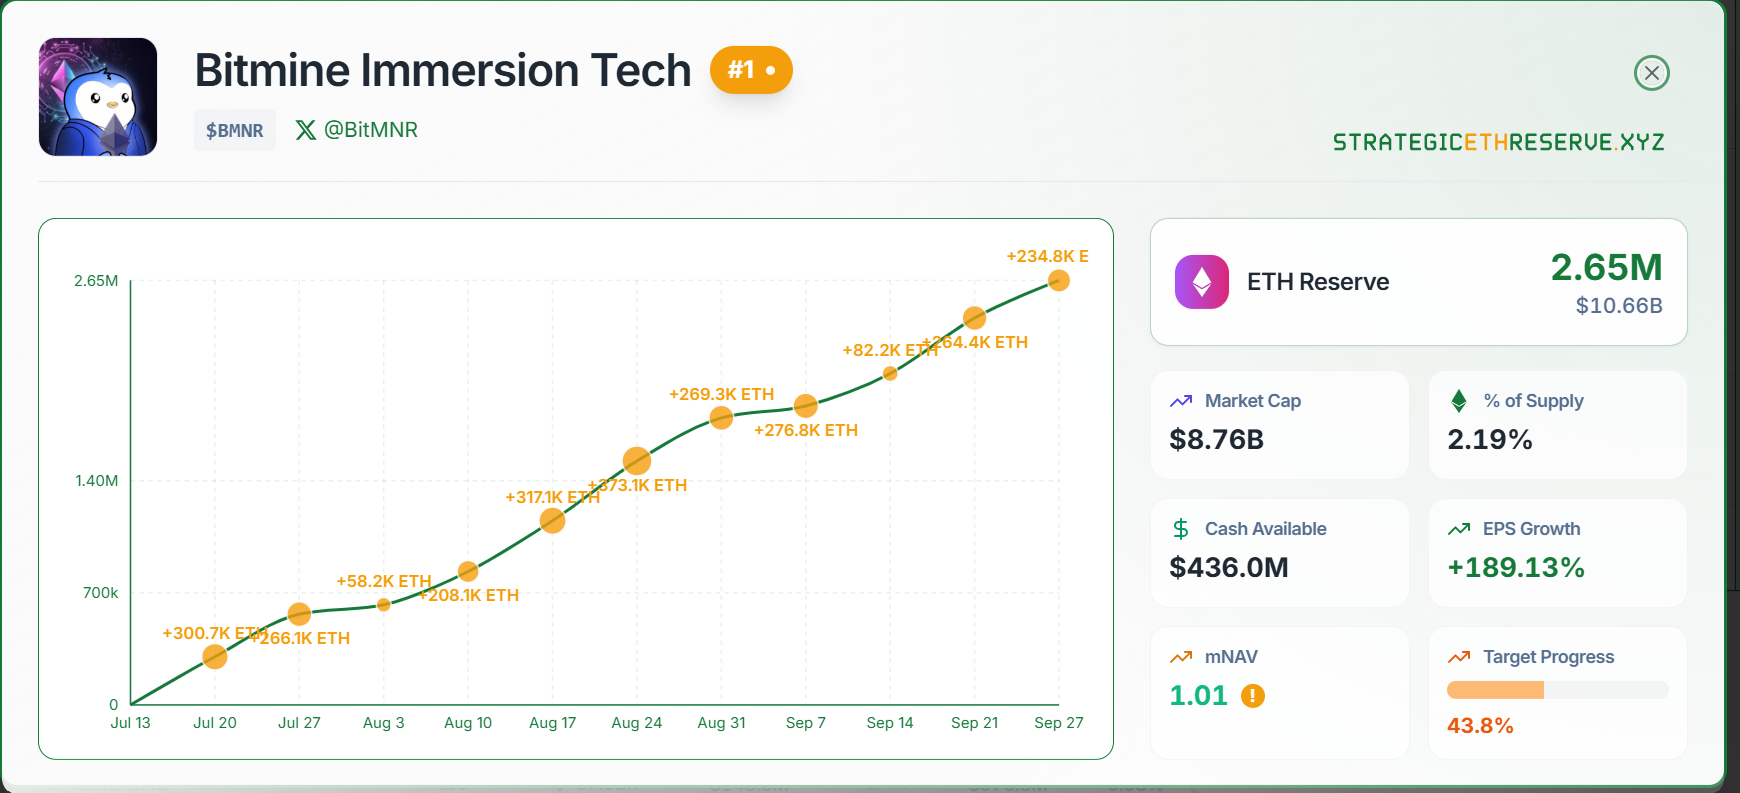
Task: Click the mNAV trend arrow icon
Action: [x=1181, y=657]
